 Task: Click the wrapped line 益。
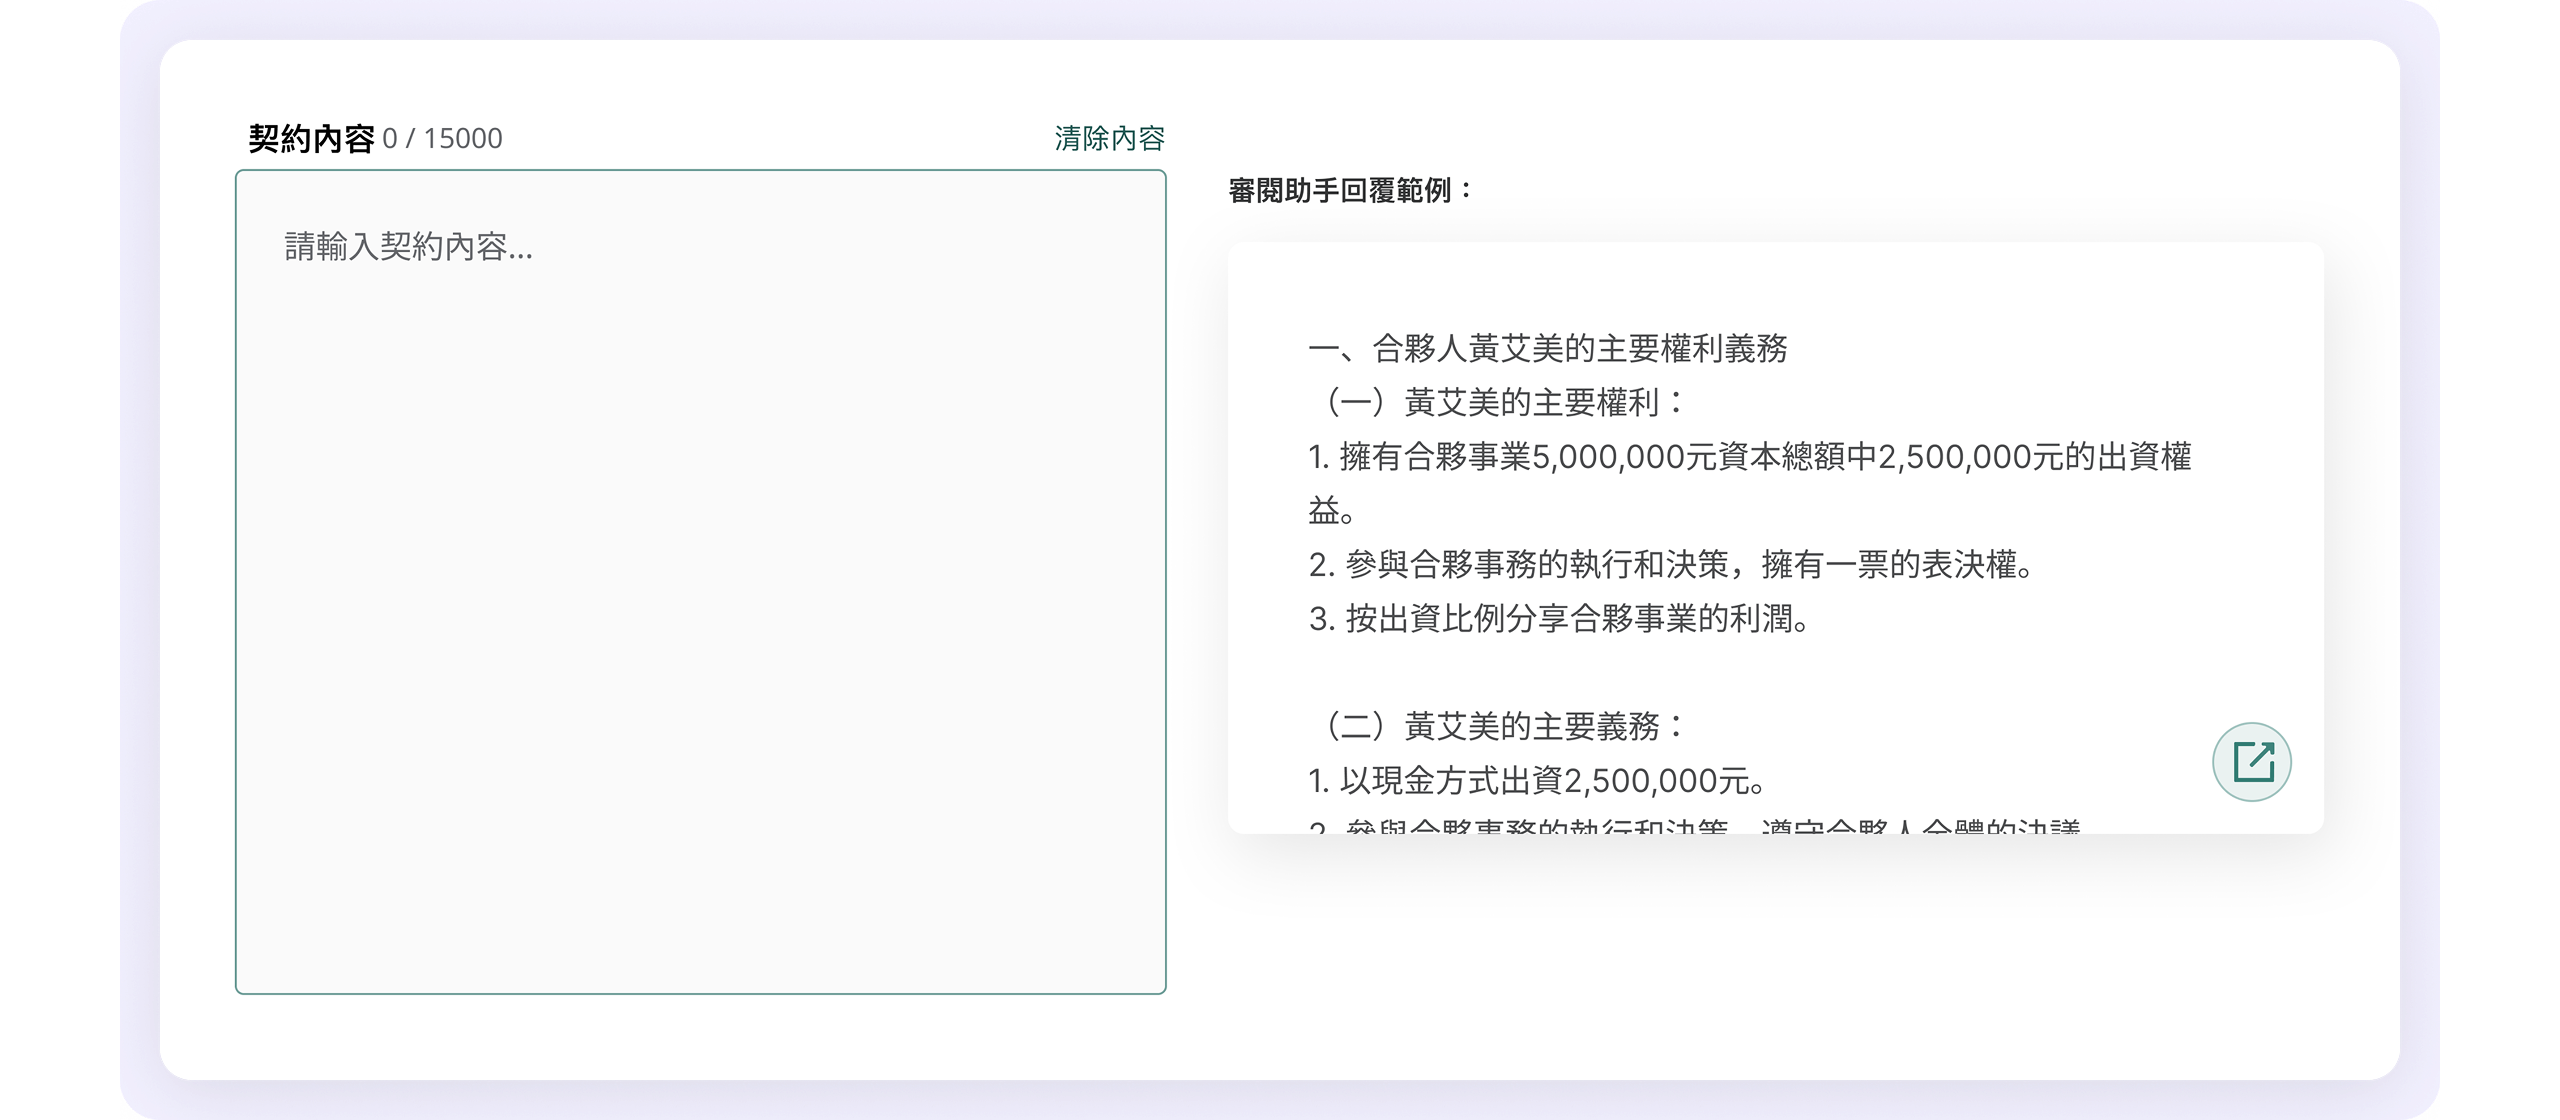pyautogui.click(x=1331, y=511)
